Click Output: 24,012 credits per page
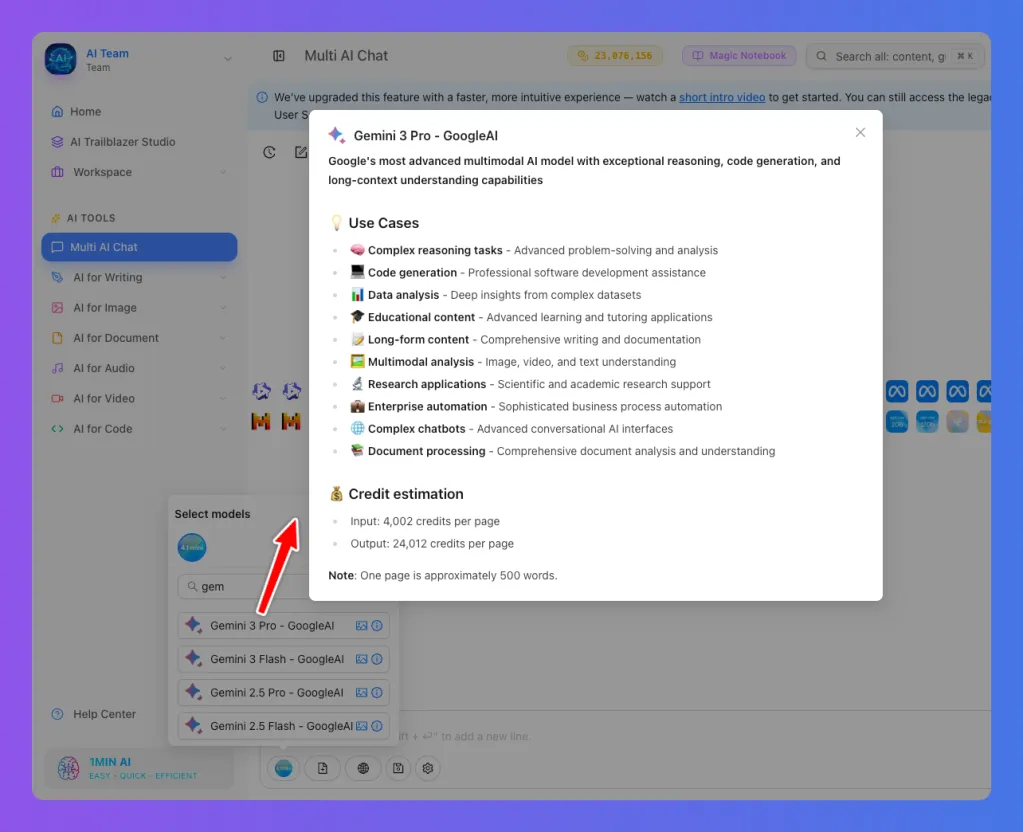Viewport: 1023px width, 832px height. coord(432,544)
